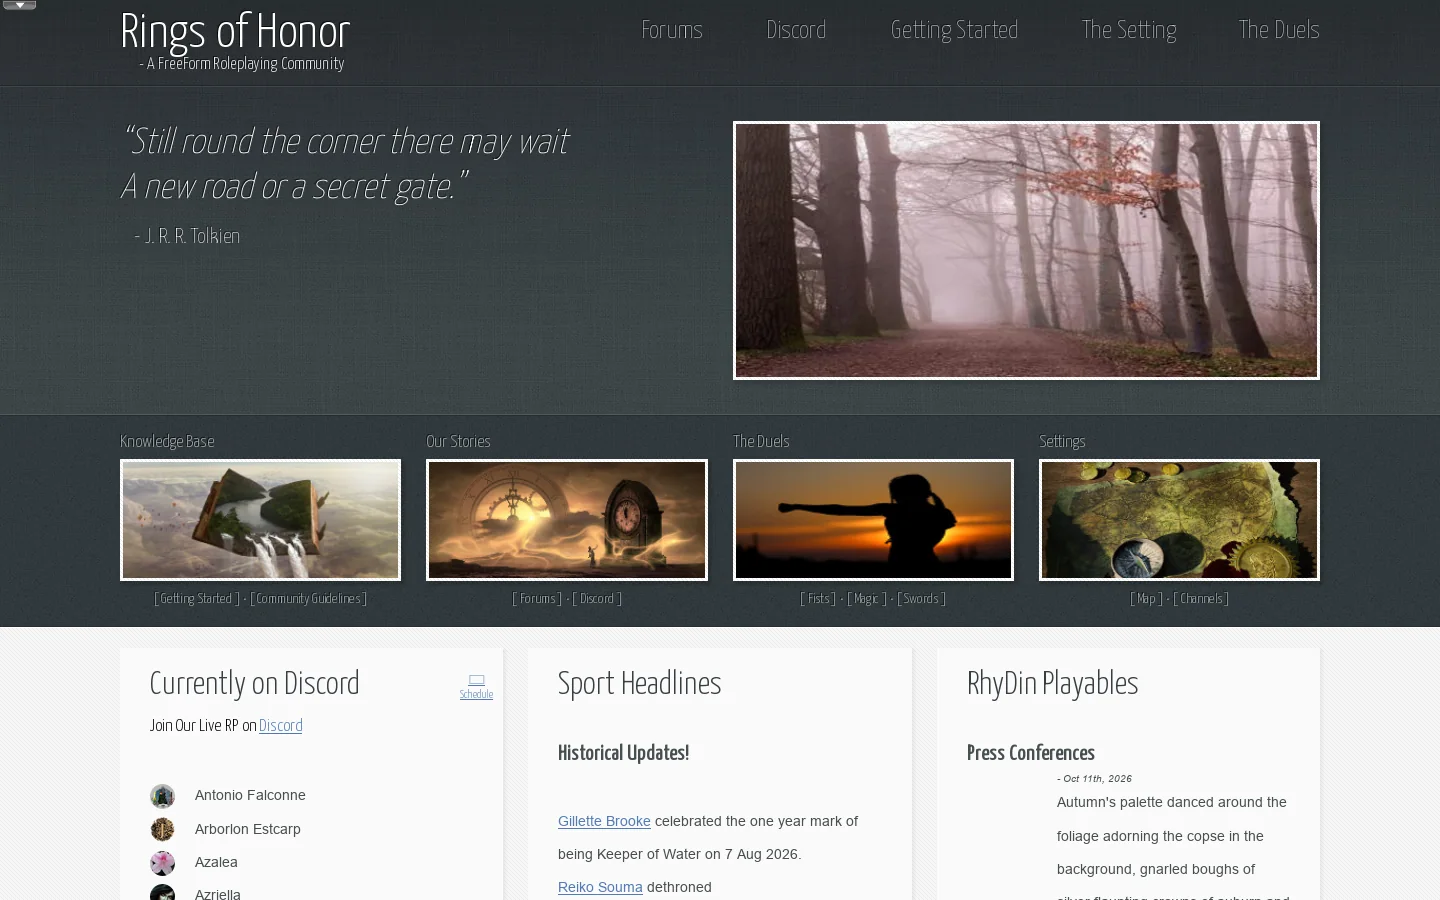
Task: Open the Discord menu item in header
Action: pos(796,30)
